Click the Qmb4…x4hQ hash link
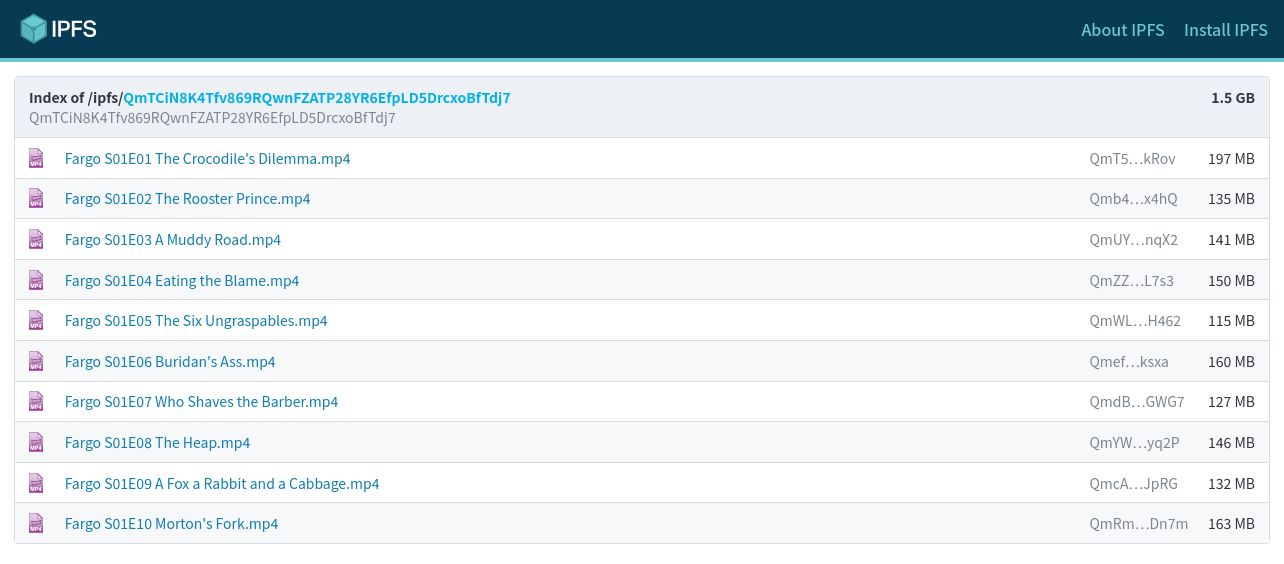This screenshot has width=1284, height=564. (x=1134, y=199)
